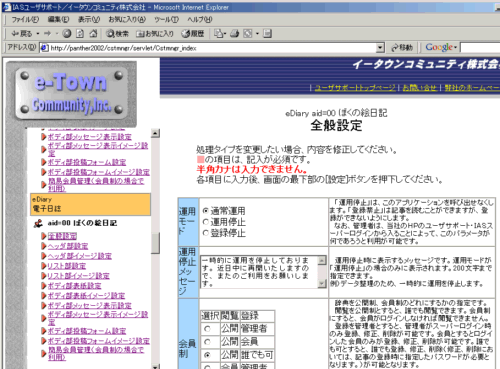Select the 登録停止 radio button

(206, 233)
